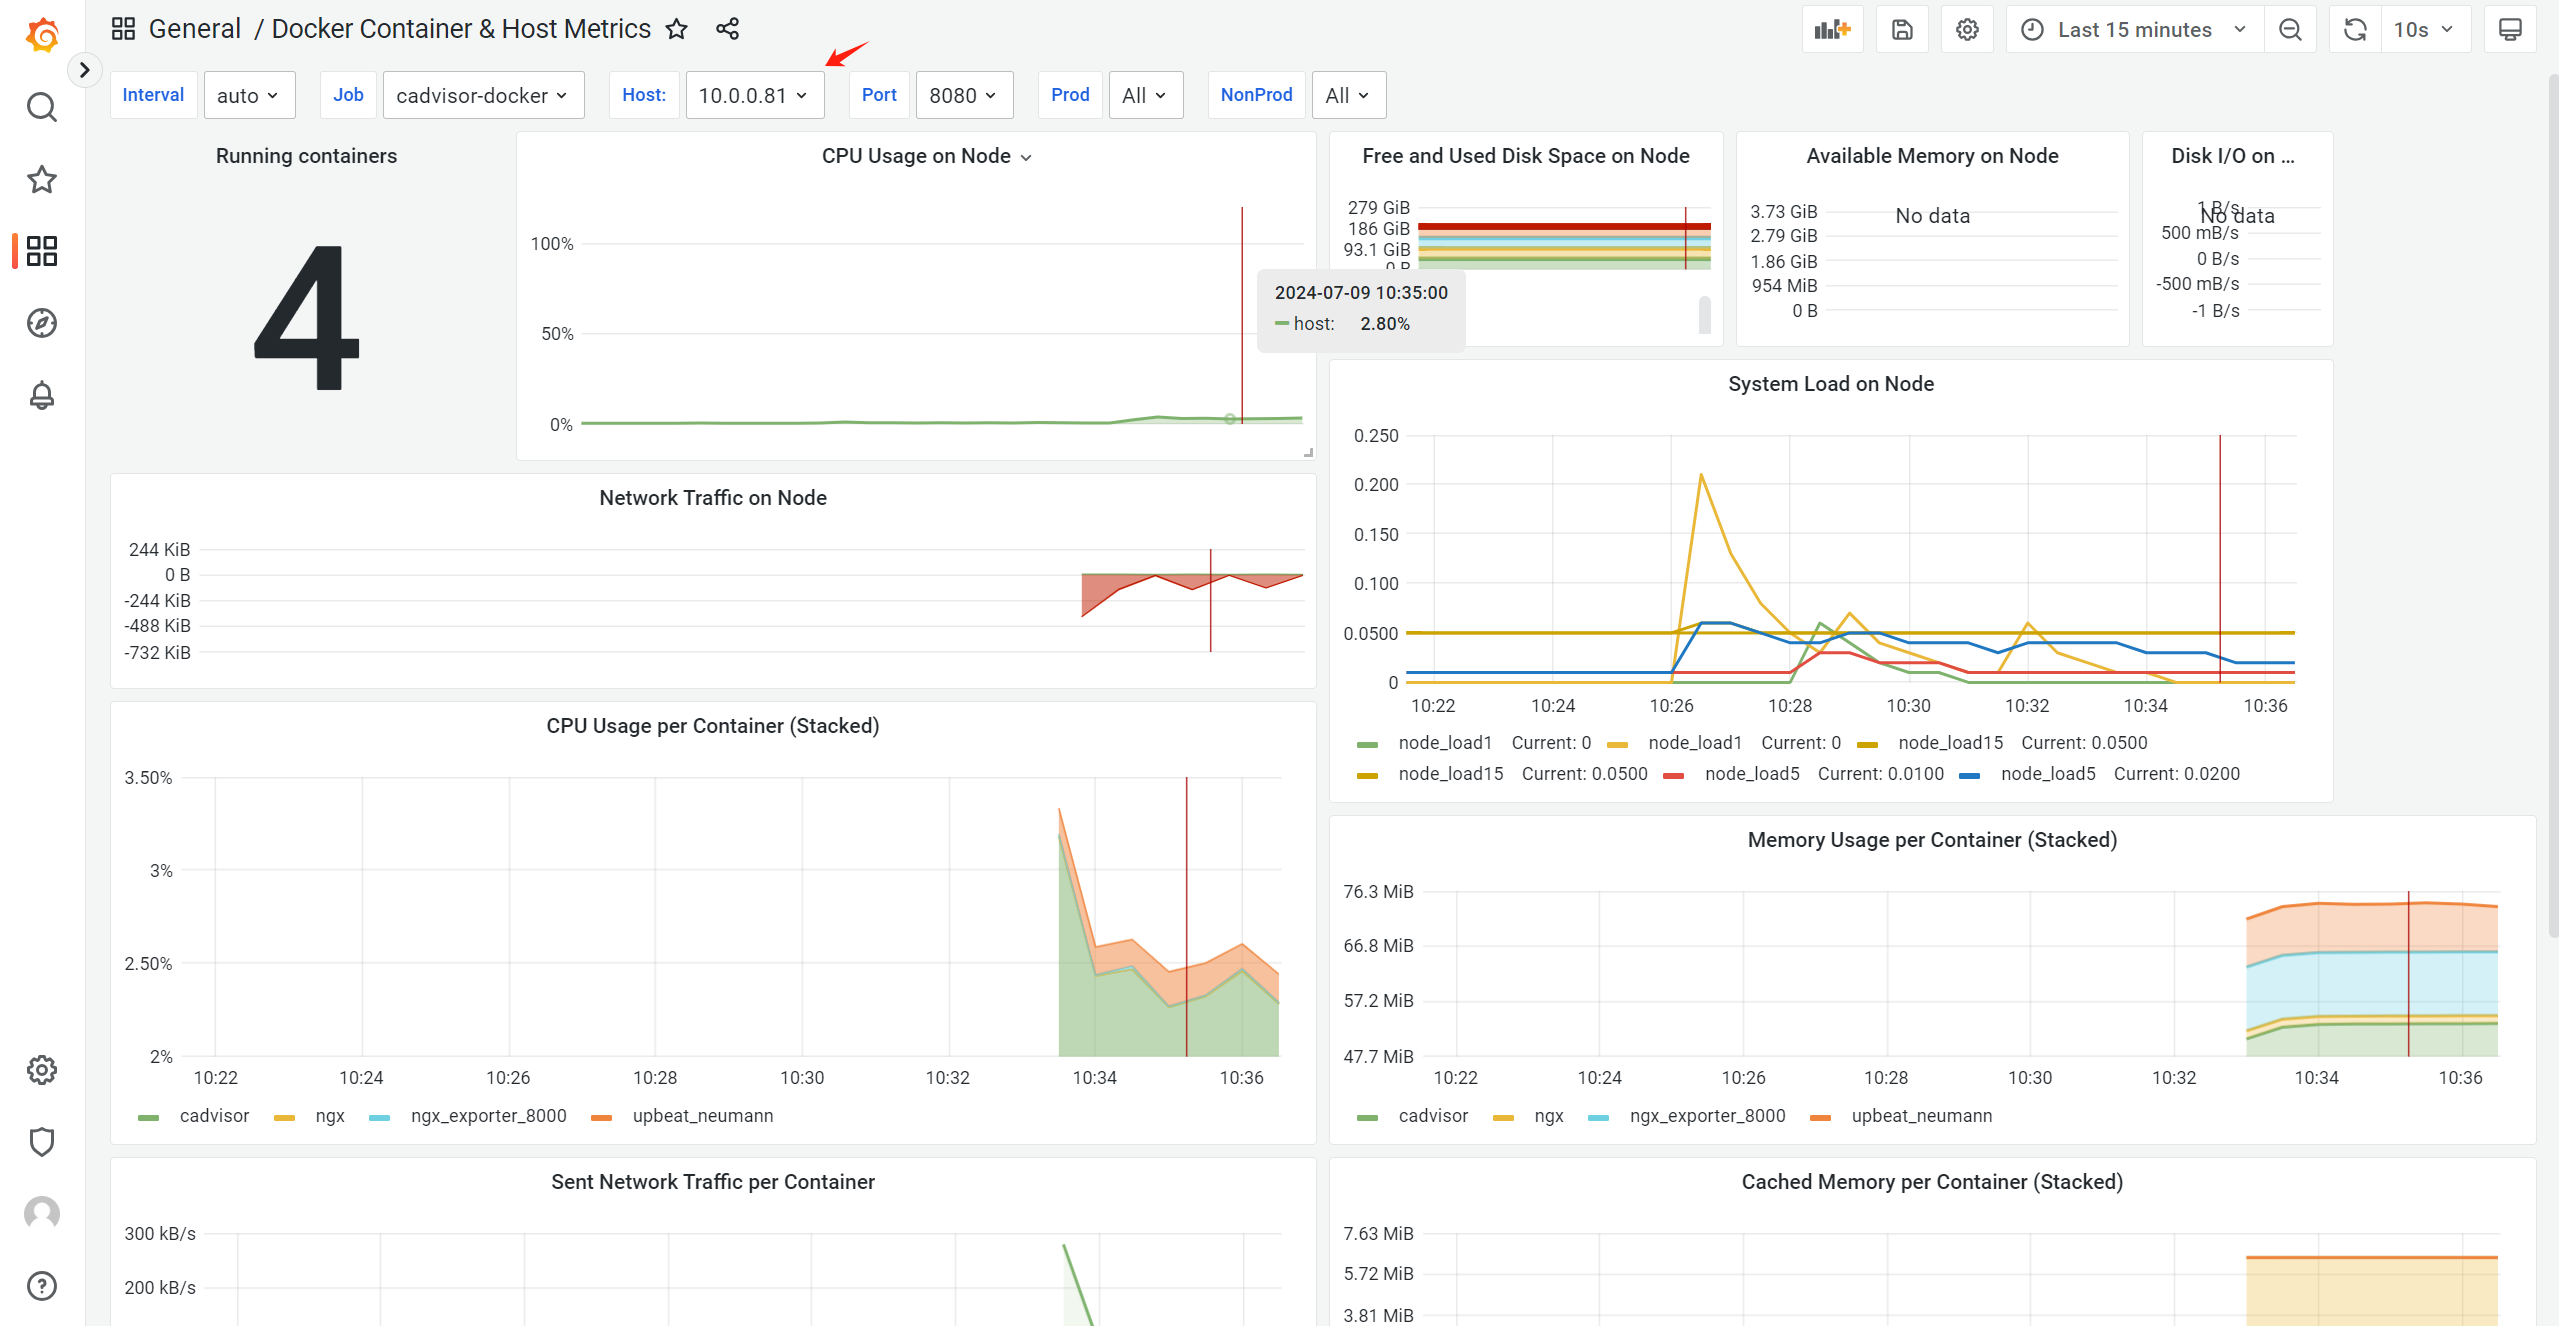Mark dashboard as favorite with star
The width and height of the screenshot is (2559, 1326).
point(677,29)
